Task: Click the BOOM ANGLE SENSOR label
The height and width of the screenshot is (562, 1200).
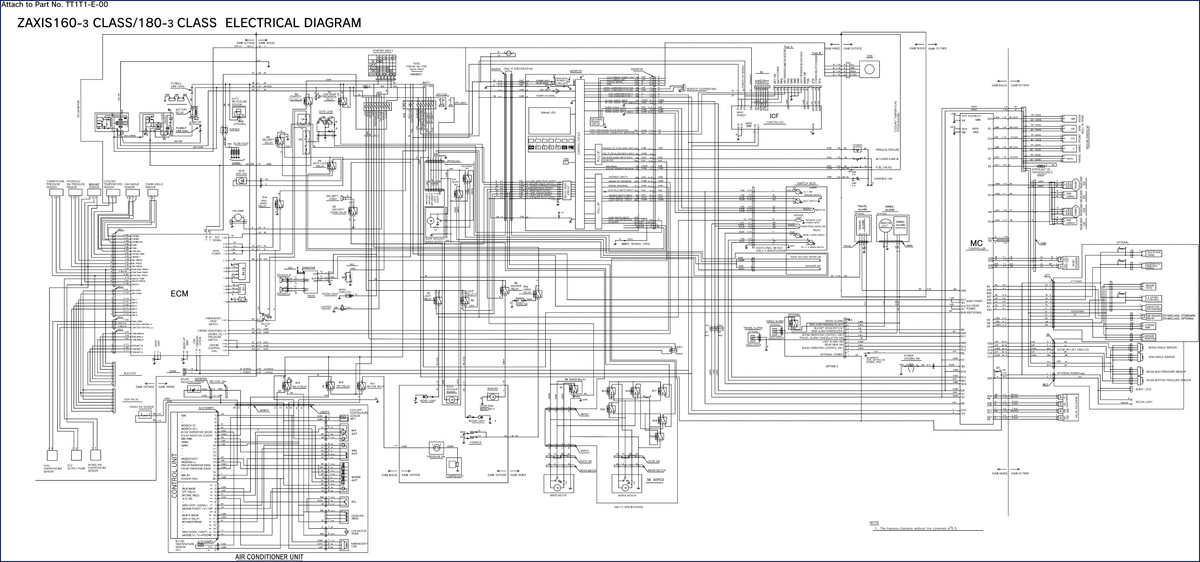Action: coord(1163,347)
